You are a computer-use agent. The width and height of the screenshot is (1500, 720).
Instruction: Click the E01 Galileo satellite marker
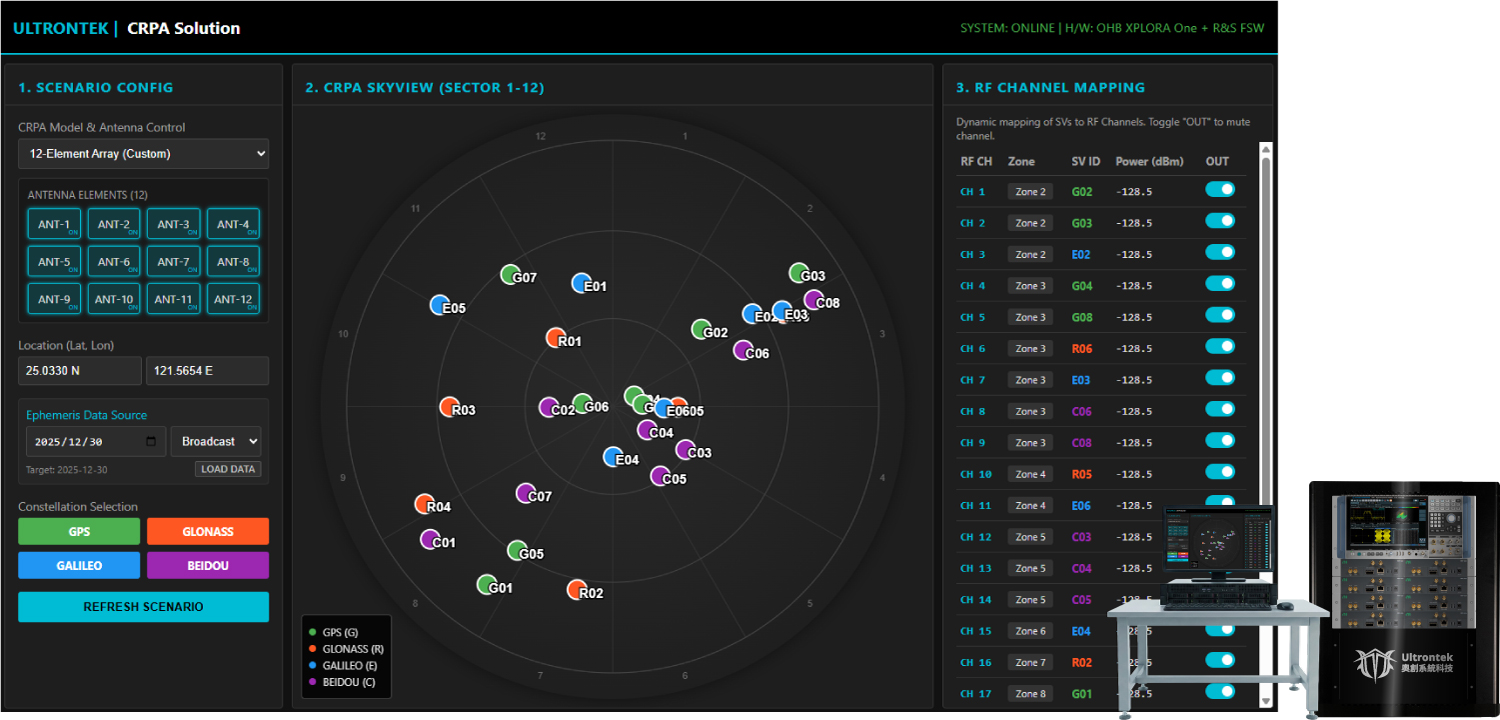click(x=581, y=284)
